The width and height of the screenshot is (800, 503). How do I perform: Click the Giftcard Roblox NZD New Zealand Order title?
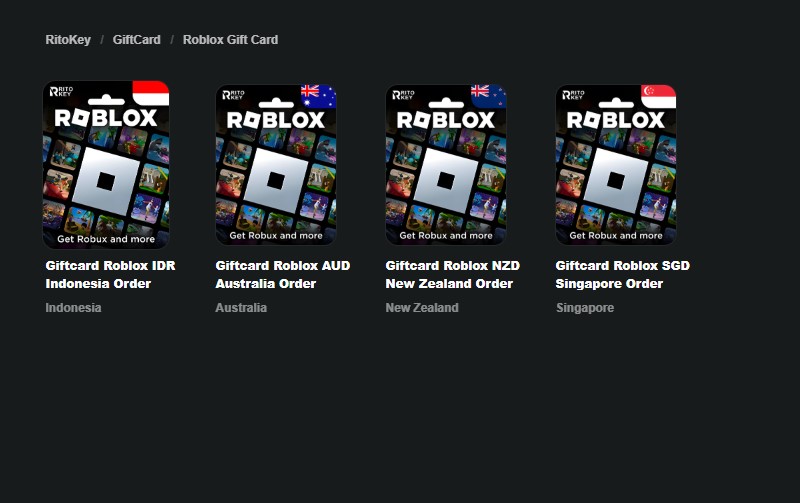(453, 274)
